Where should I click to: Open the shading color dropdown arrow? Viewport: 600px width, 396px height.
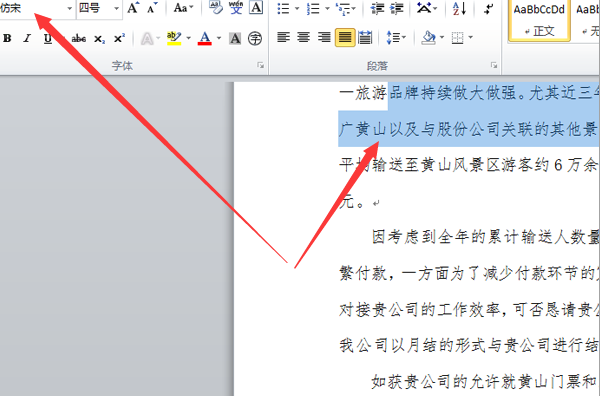(x=442, y=37)
